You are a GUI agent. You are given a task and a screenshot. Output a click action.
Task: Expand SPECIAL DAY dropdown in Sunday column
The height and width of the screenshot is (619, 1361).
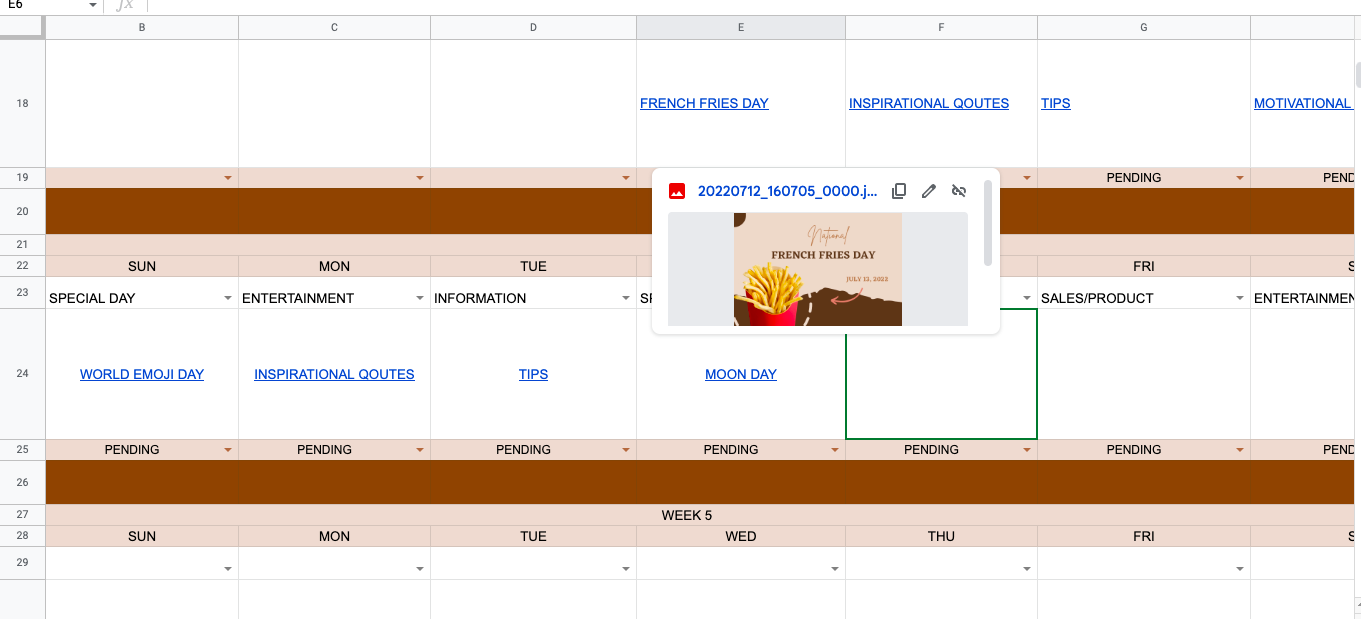click(x=228, y=298)
